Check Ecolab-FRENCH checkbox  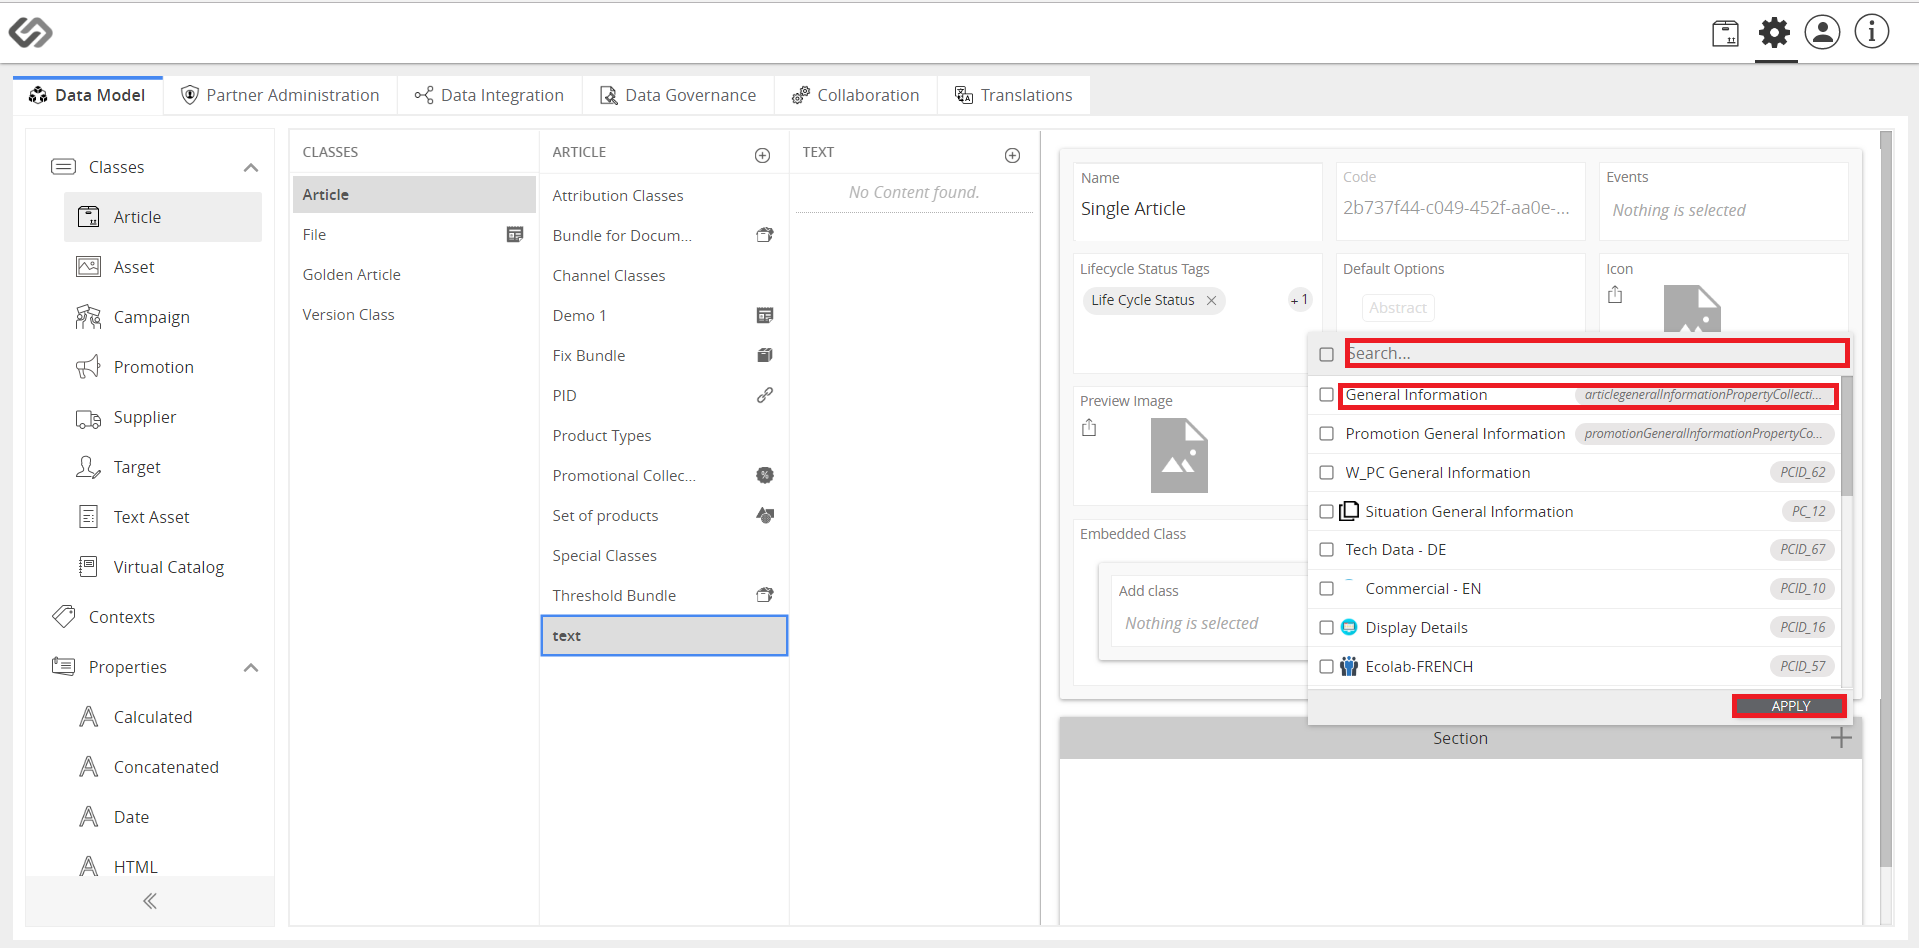pyautogui.click(x=1326, y=667)
